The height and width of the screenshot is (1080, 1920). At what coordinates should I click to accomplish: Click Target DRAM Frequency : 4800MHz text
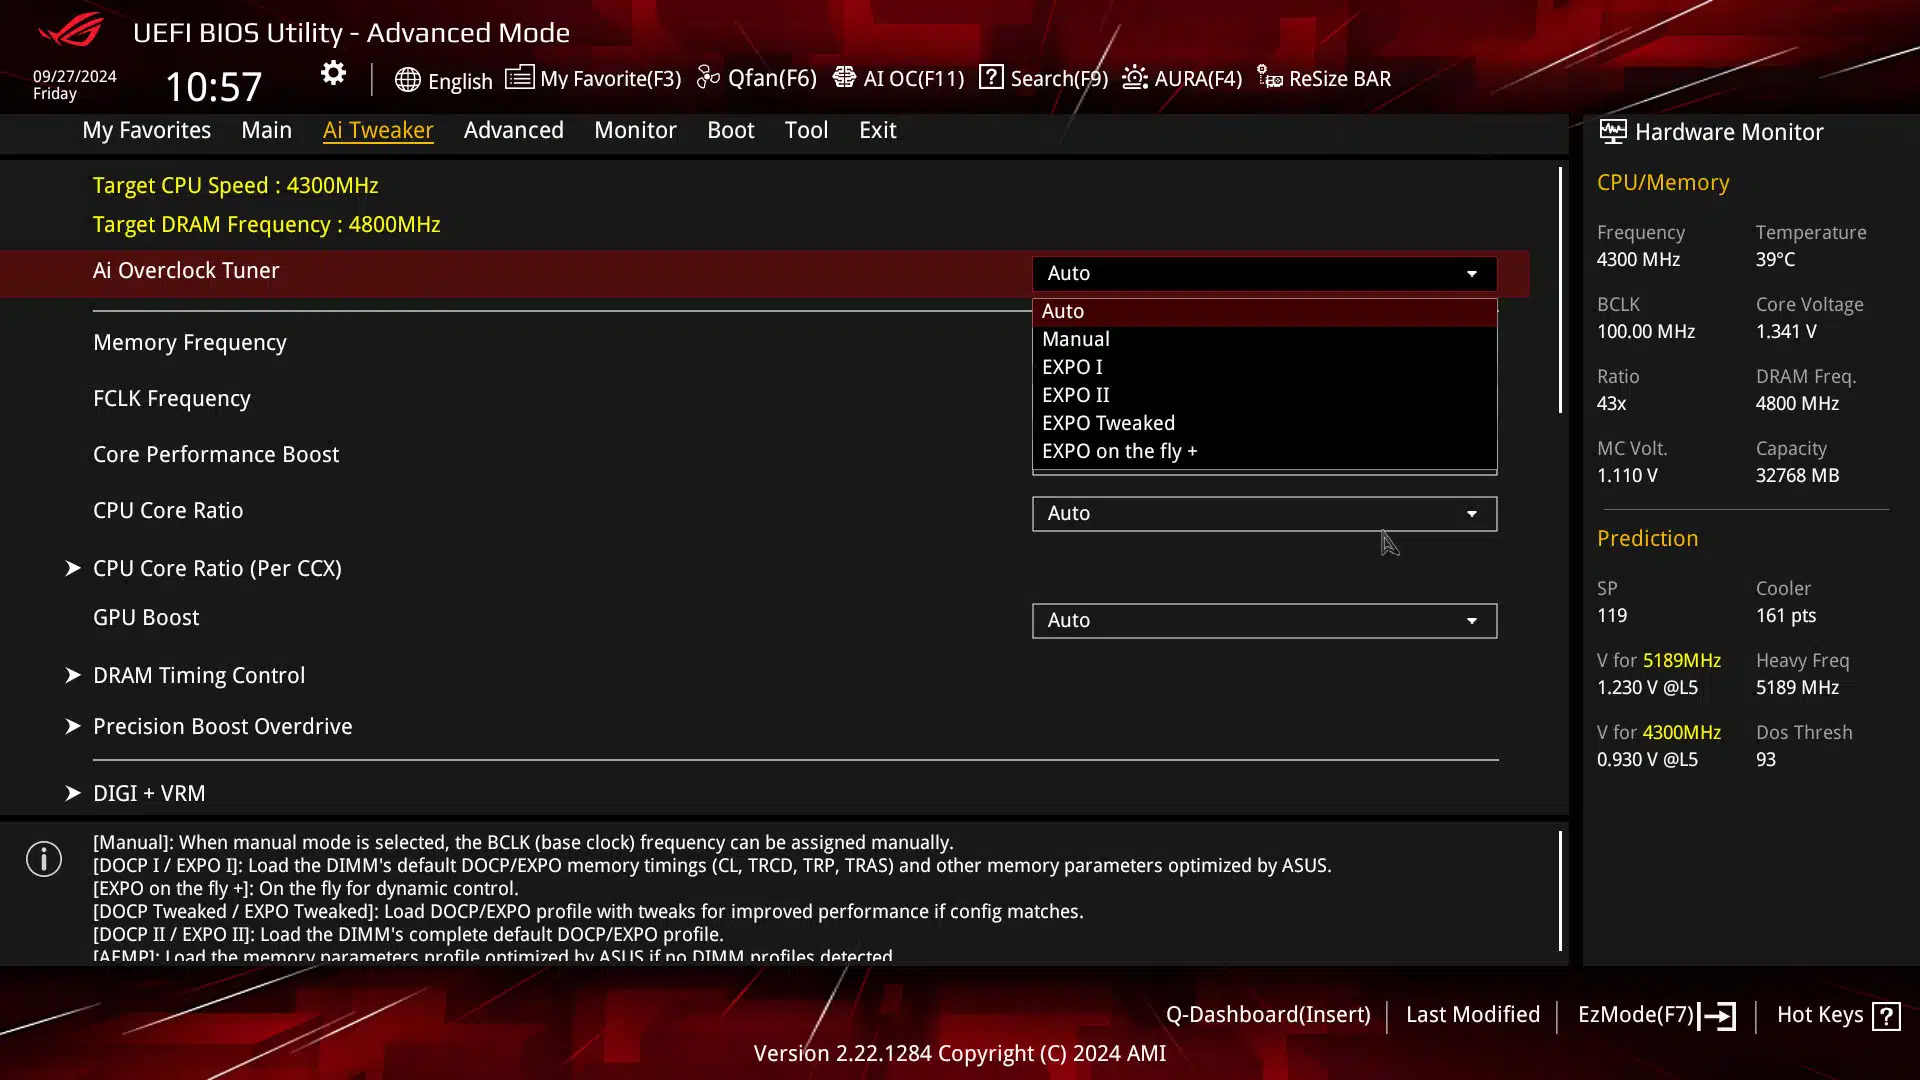click(x=267, y=225)
